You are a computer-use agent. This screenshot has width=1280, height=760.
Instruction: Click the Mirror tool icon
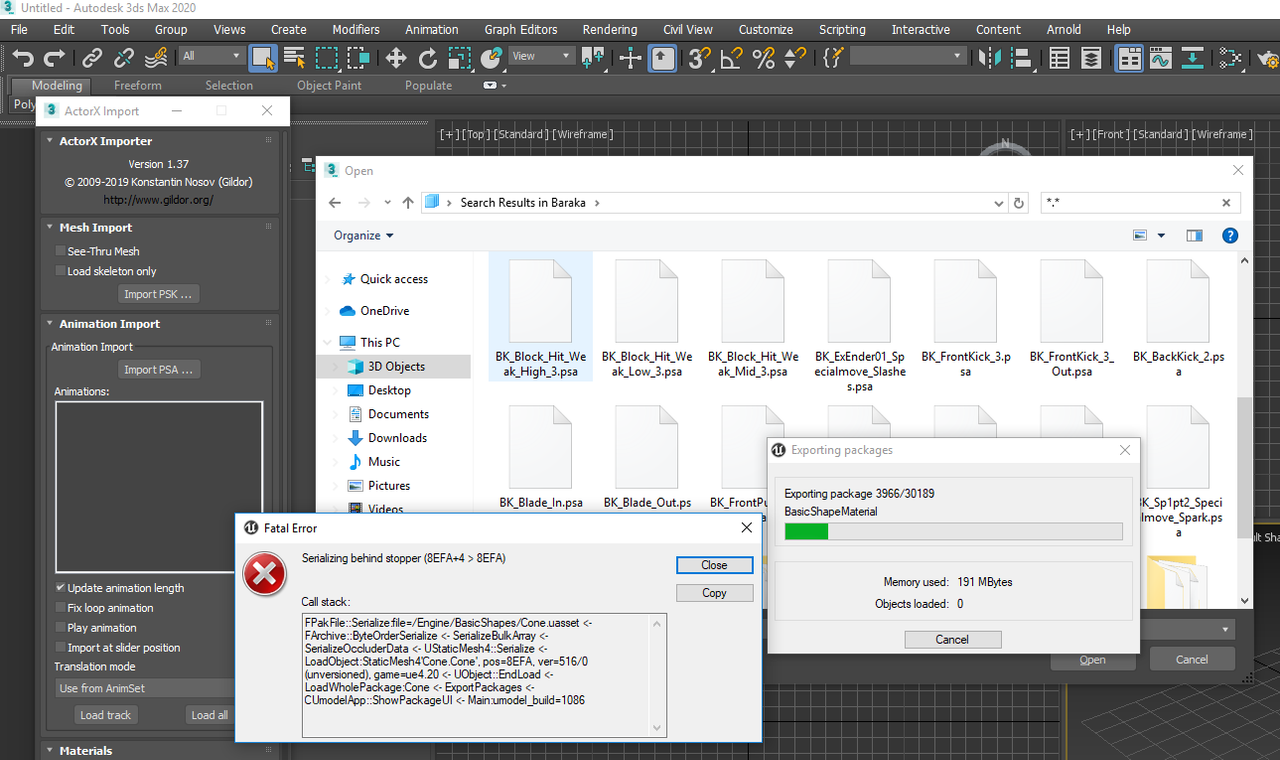(990, 58)
